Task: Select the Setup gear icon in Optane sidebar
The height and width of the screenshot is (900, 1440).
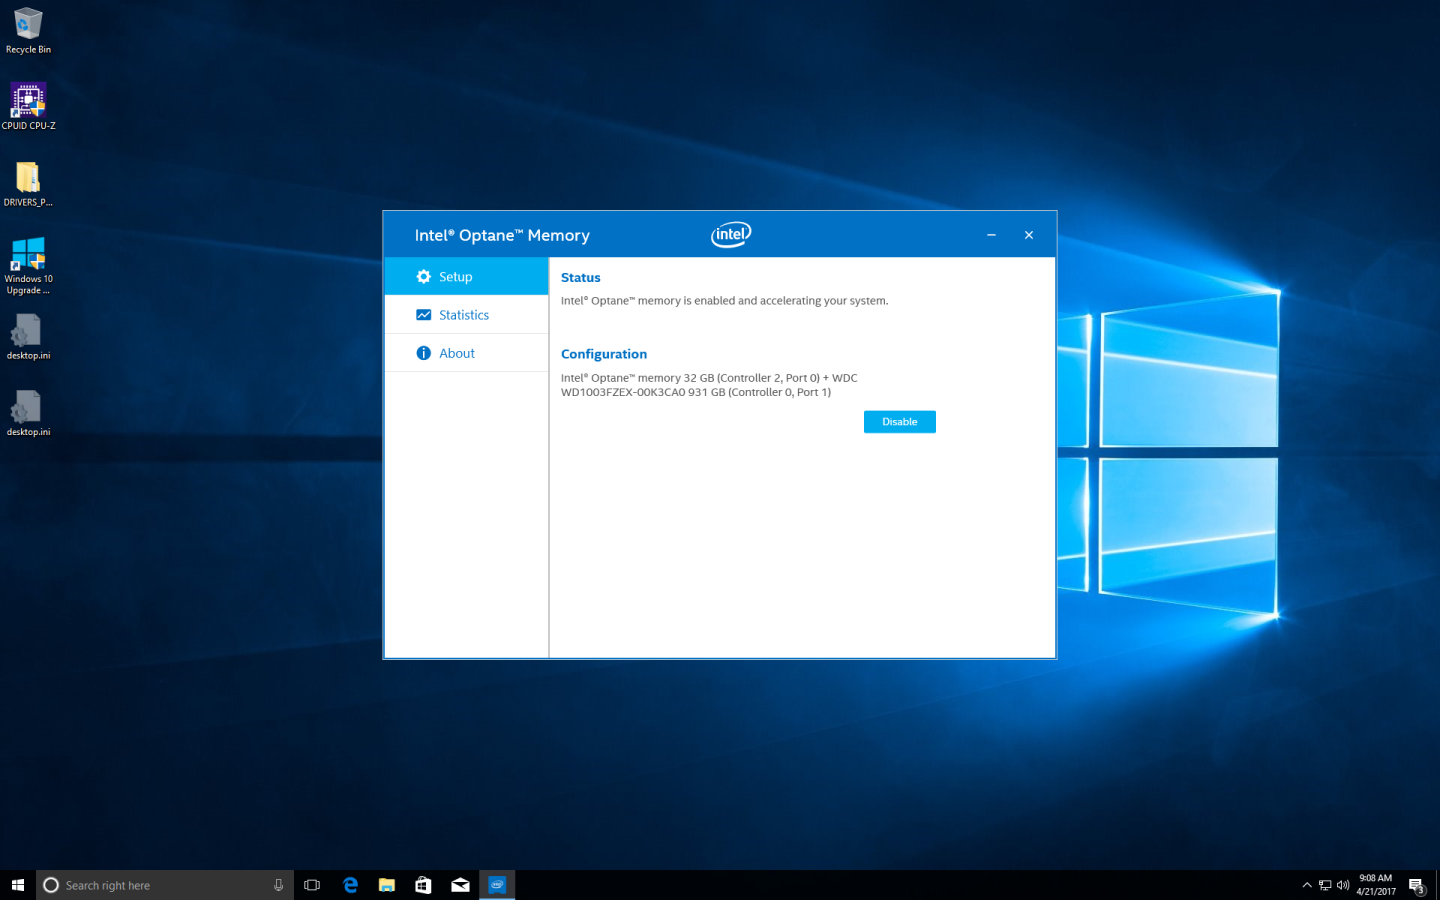Action: [x=424, y=276]
